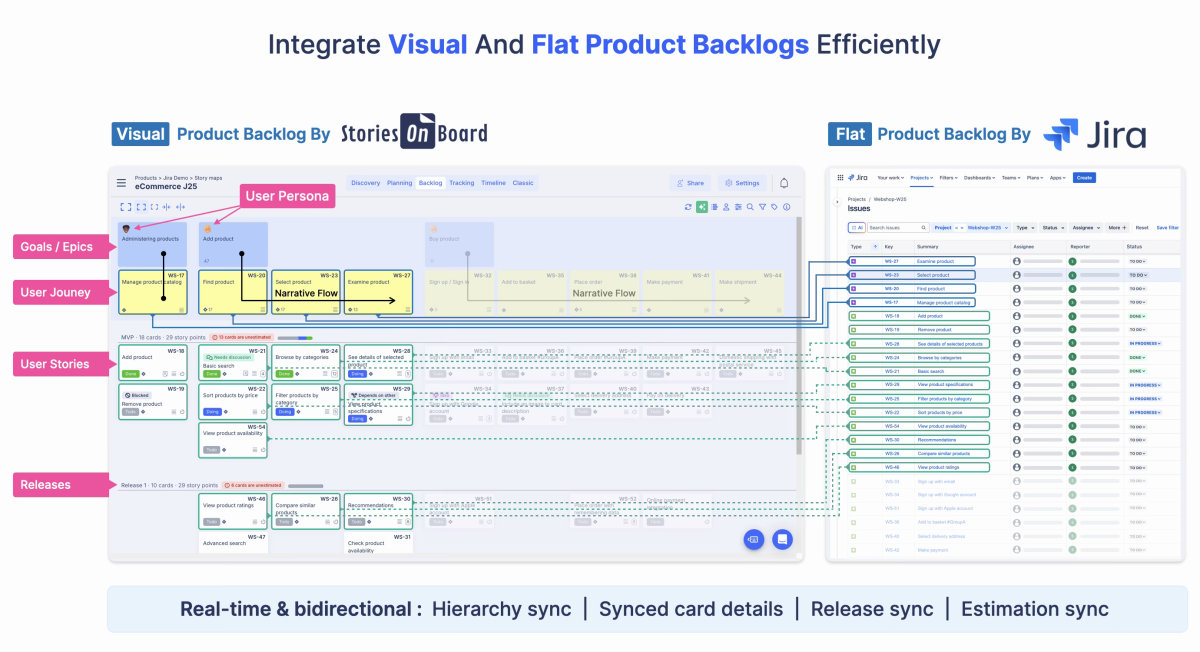
Task: Click the persona avatar on Add product goal card
Action: (x=207, y=229)
